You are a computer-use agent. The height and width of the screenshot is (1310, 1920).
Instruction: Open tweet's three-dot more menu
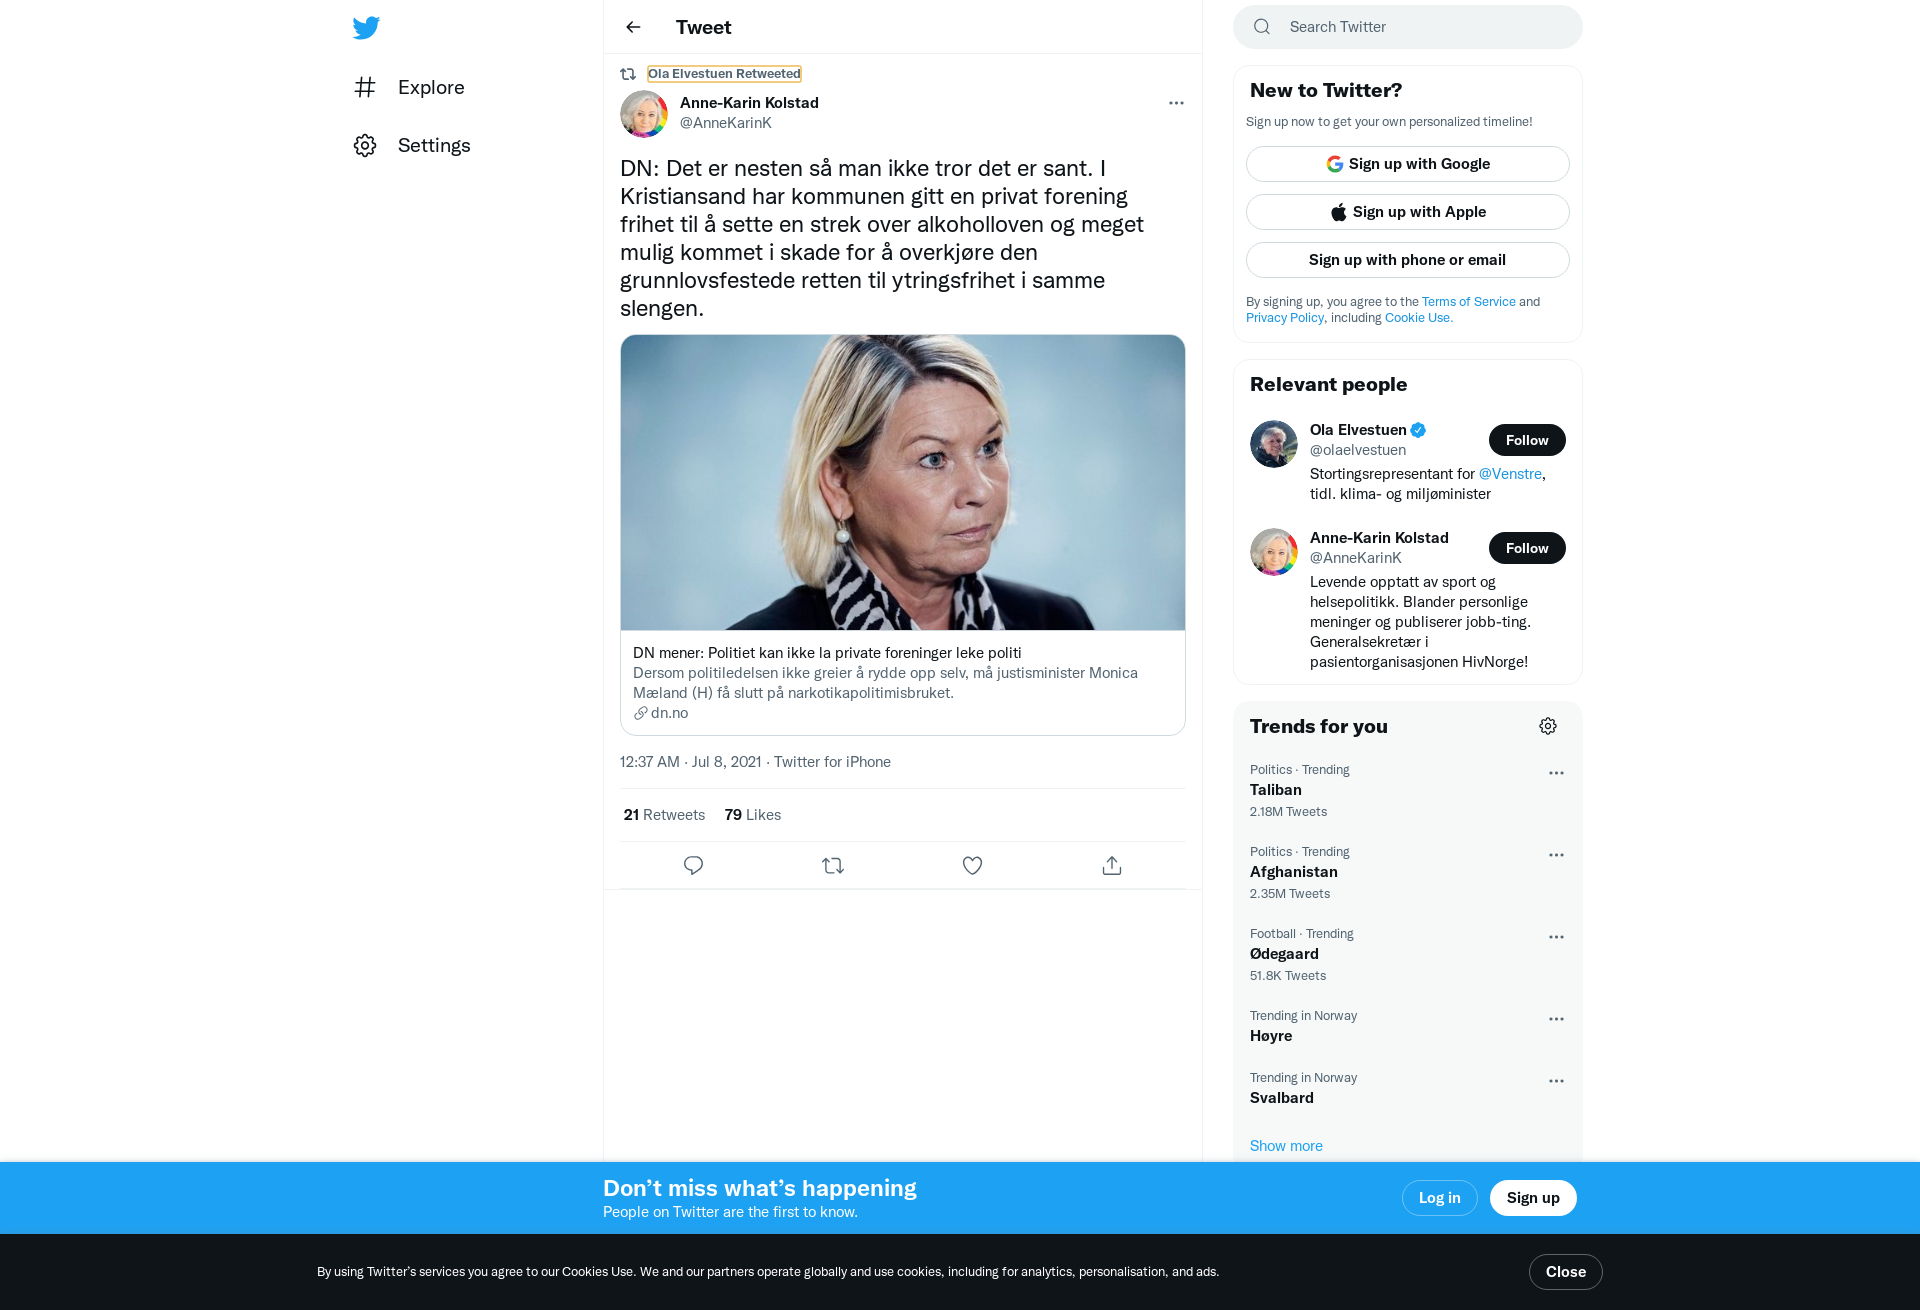tap(1176, 103)
